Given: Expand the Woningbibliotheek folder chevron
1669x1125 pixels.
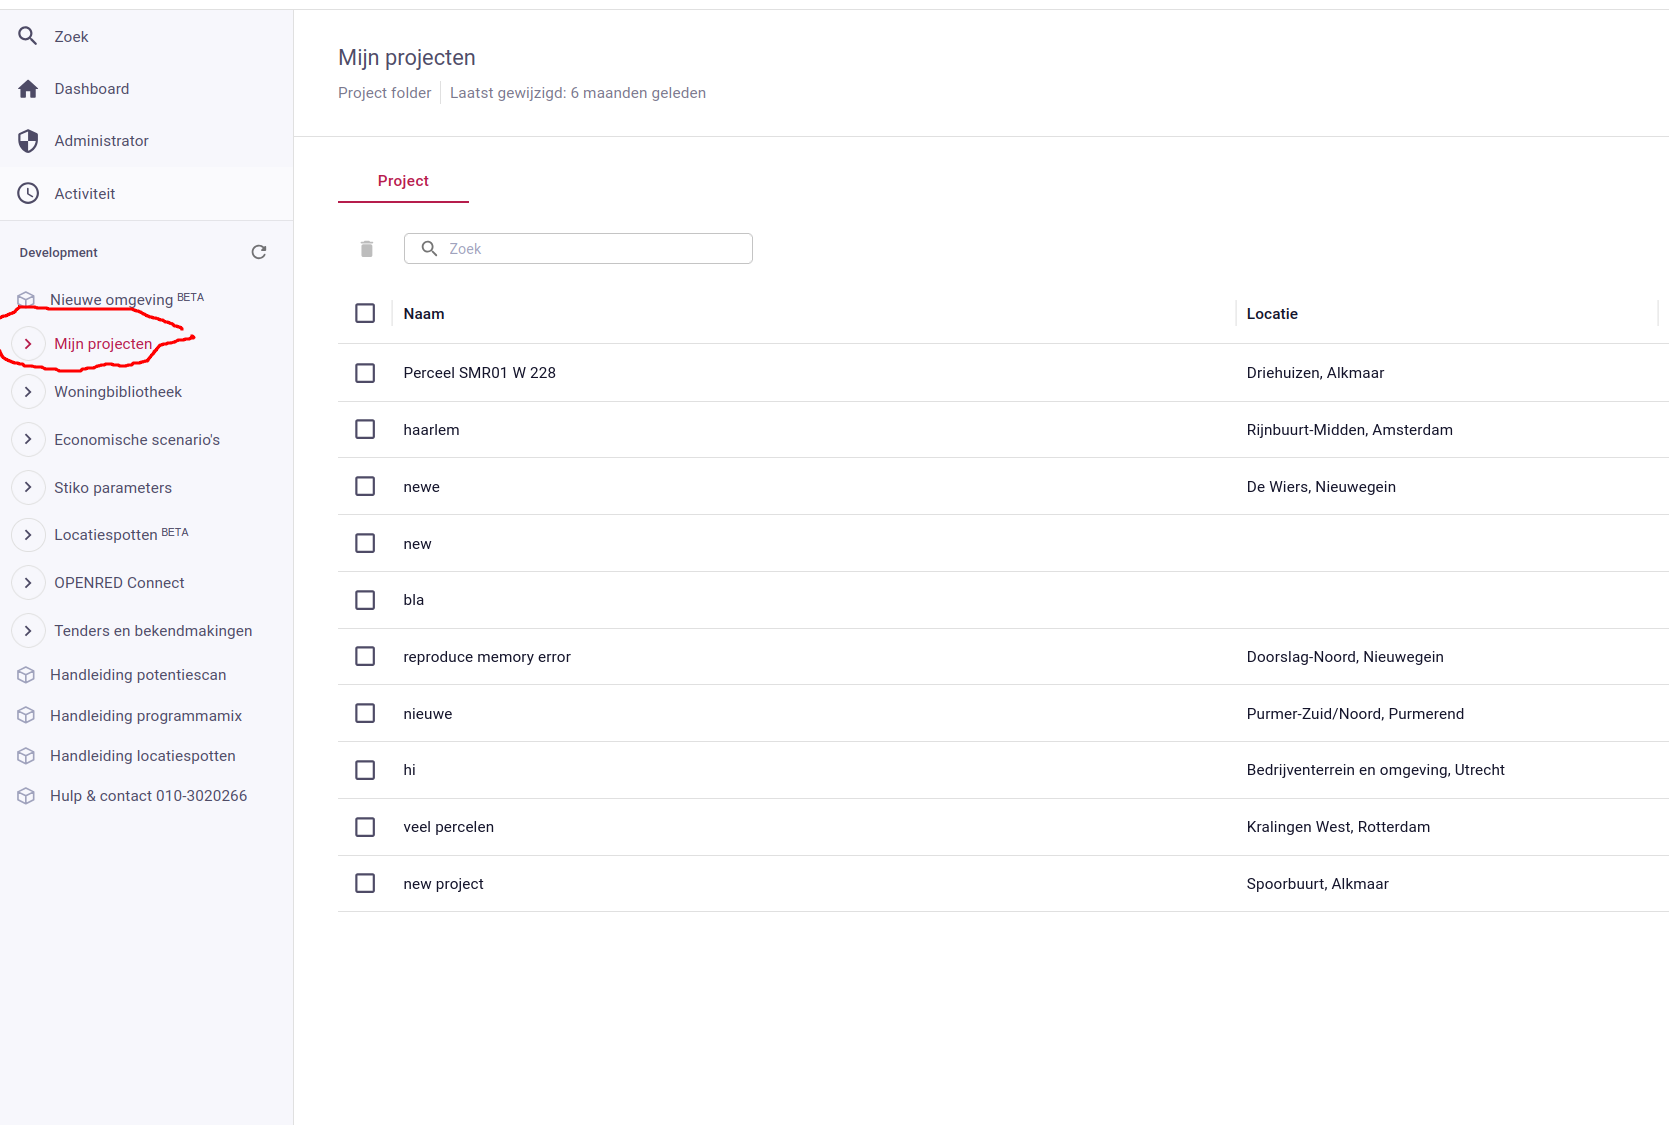Looking at the screenshot, I should [28, 392].
